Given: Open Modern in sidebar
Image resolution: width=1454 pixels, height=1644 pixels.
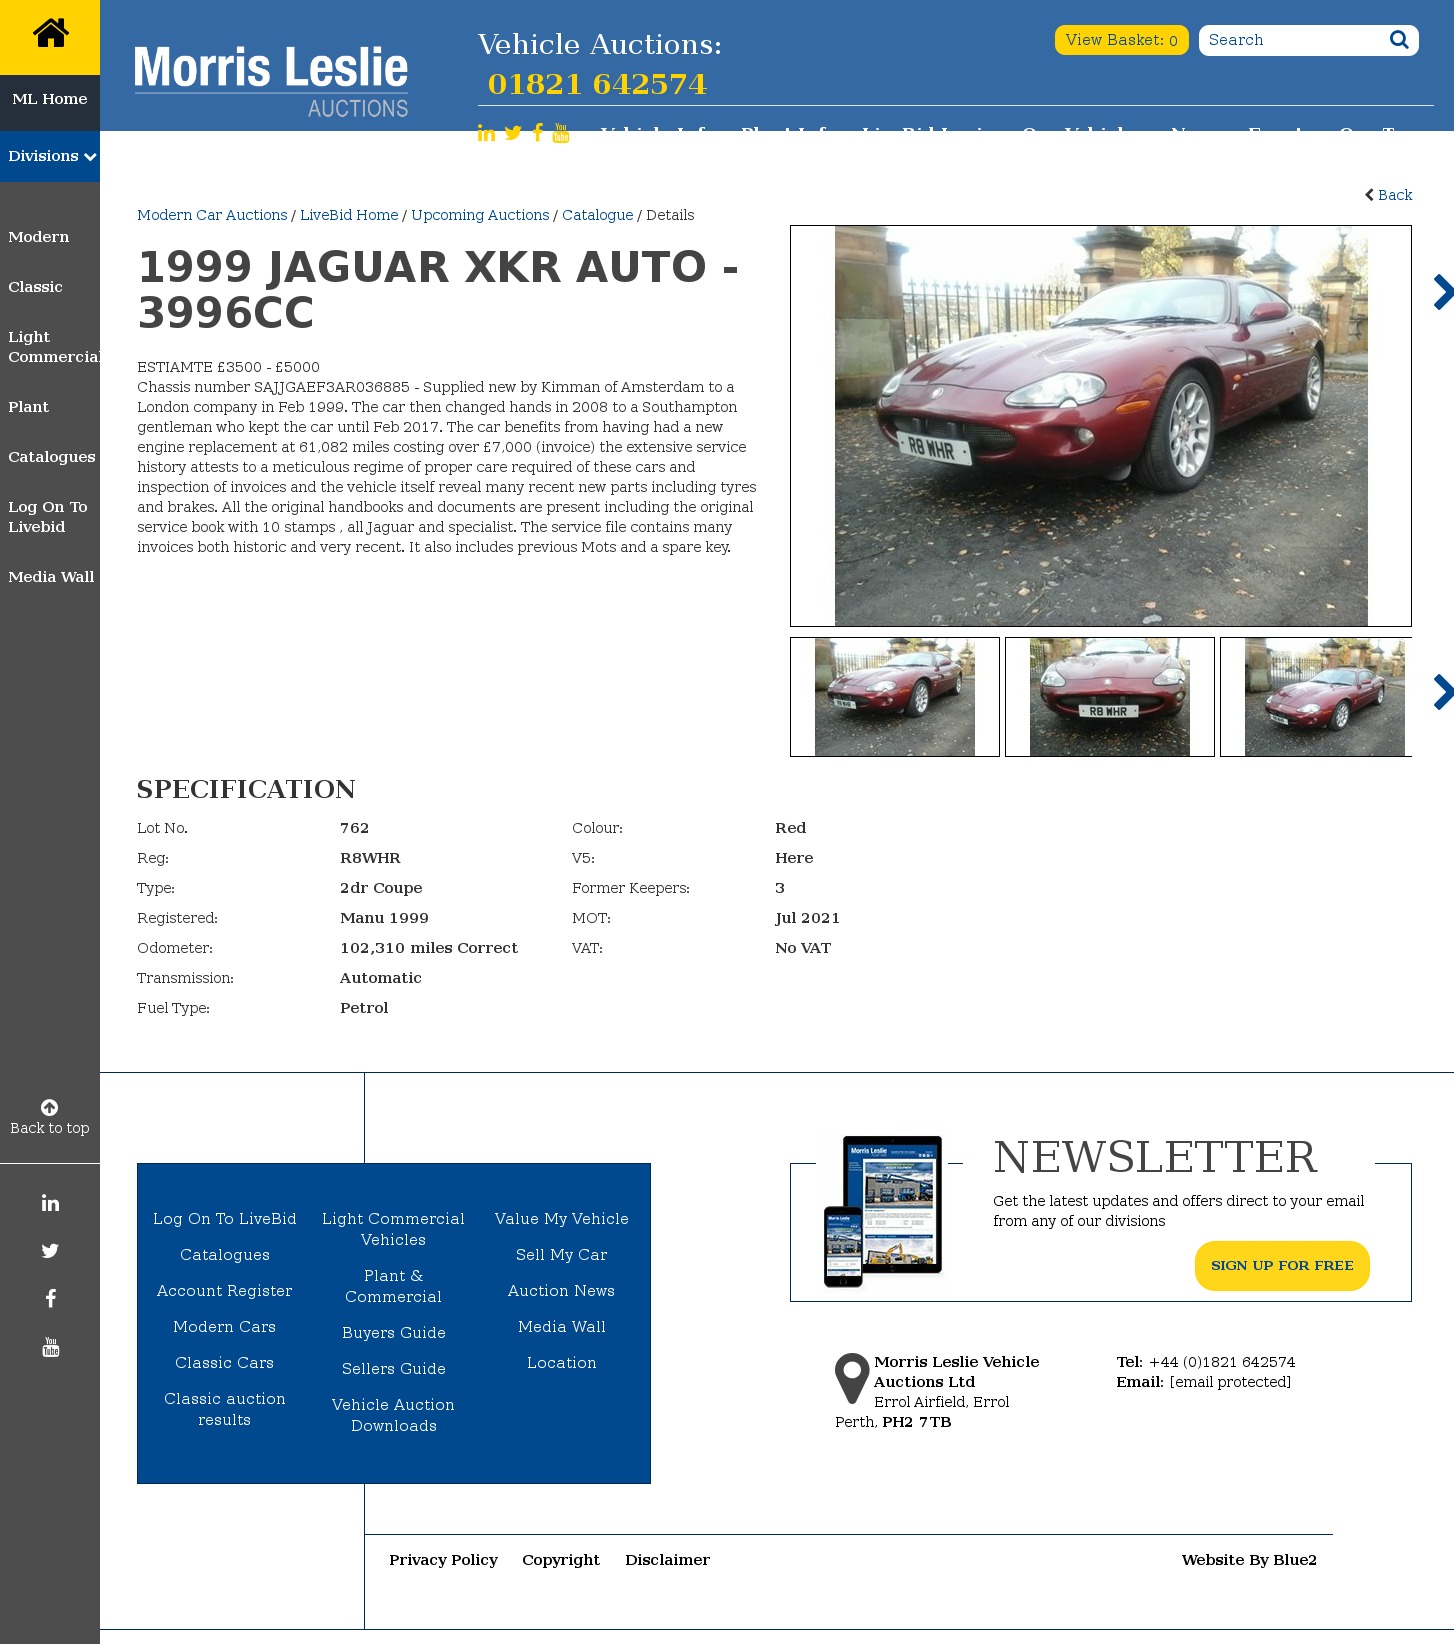Looking at the screenshot, I should coord(39,237).
